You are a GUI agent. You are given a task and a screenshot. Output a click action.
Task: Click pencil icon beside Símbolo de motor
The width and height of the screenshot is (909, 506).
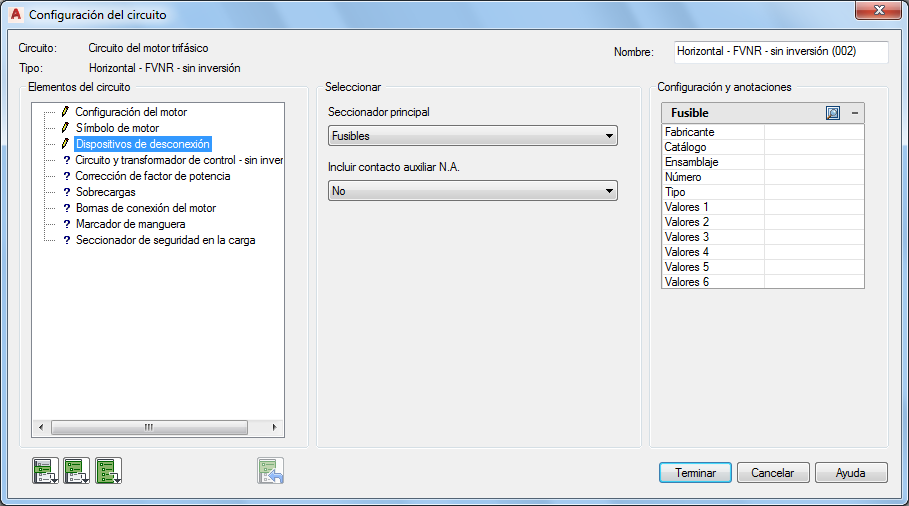pos(66,128)
